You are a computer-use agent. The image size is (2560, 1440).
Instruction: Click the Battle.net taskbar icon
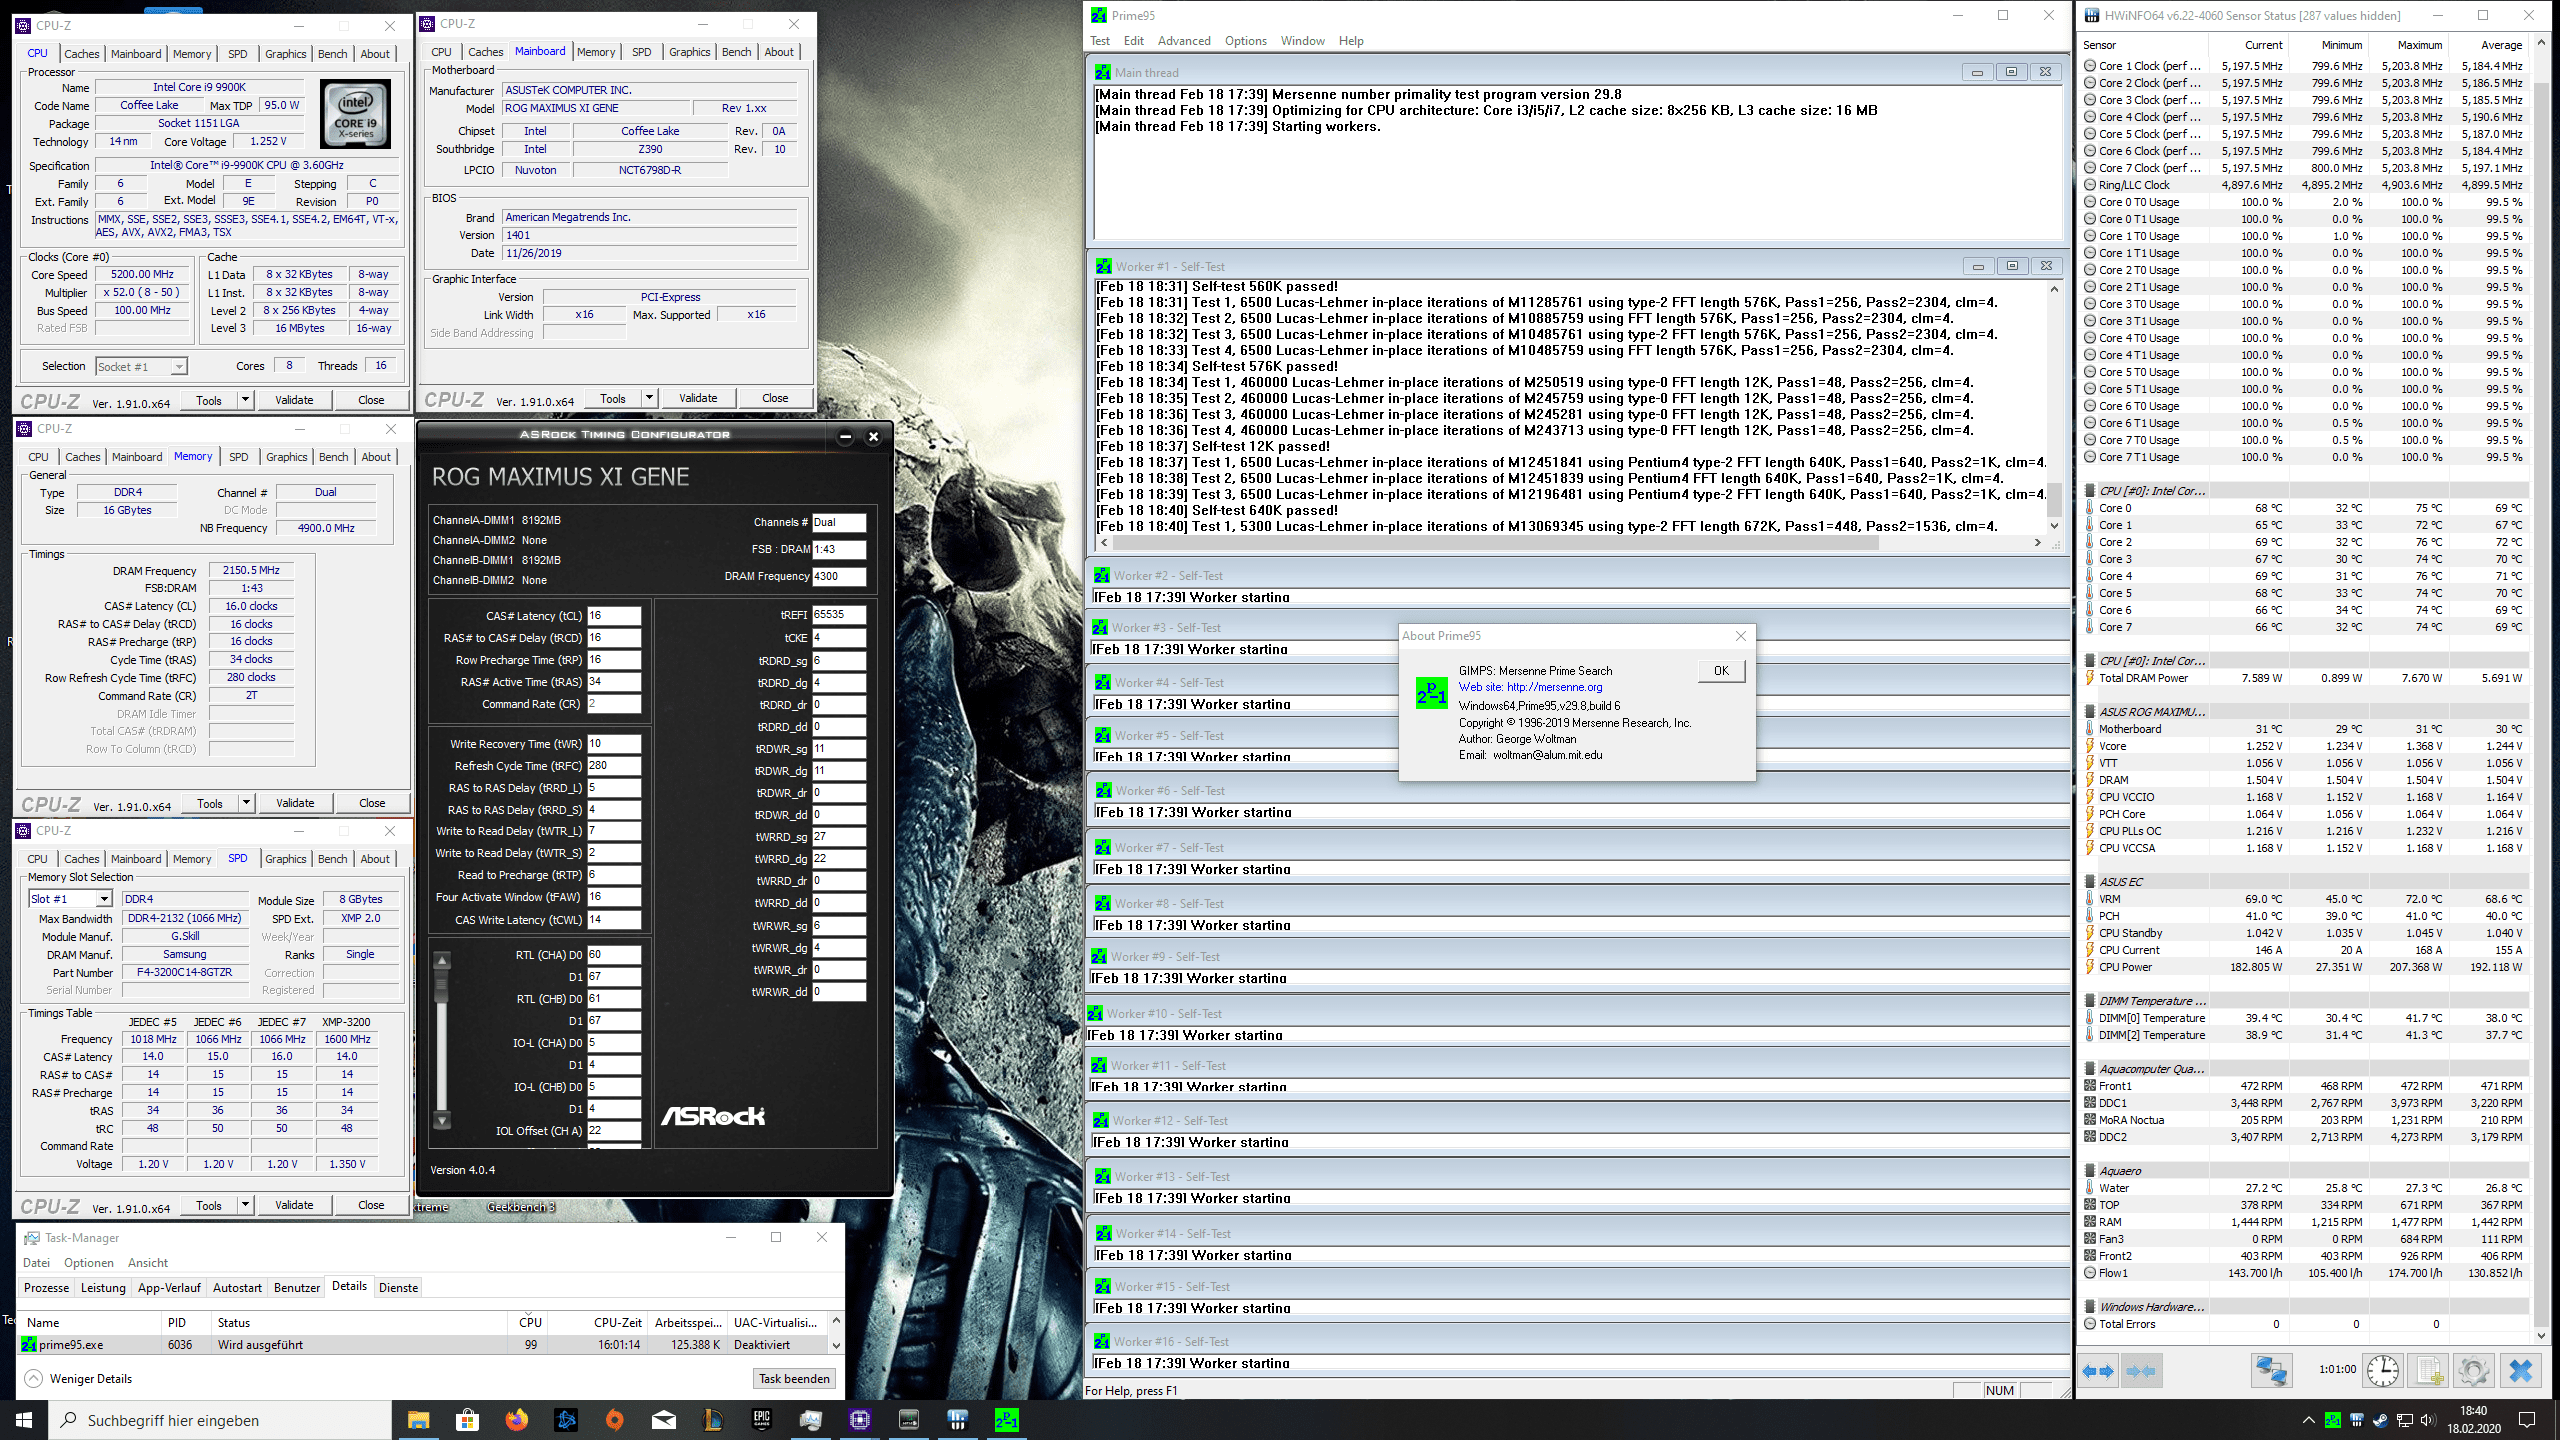[566, 1419]
